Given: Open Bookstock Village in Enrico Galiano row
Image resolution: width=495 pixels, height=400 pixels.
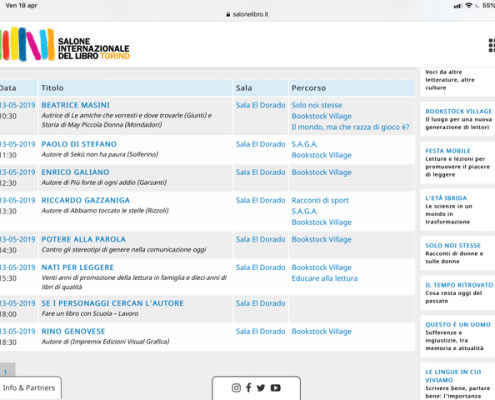Looking at the screenshot, I should [321, 172].
